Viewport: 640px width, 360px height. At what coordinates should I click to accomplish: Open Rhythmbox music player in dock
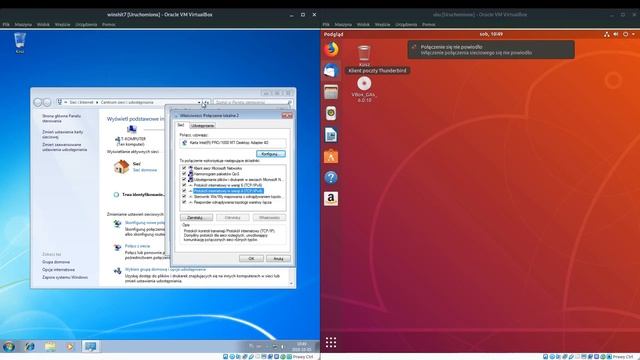(331, 113)
